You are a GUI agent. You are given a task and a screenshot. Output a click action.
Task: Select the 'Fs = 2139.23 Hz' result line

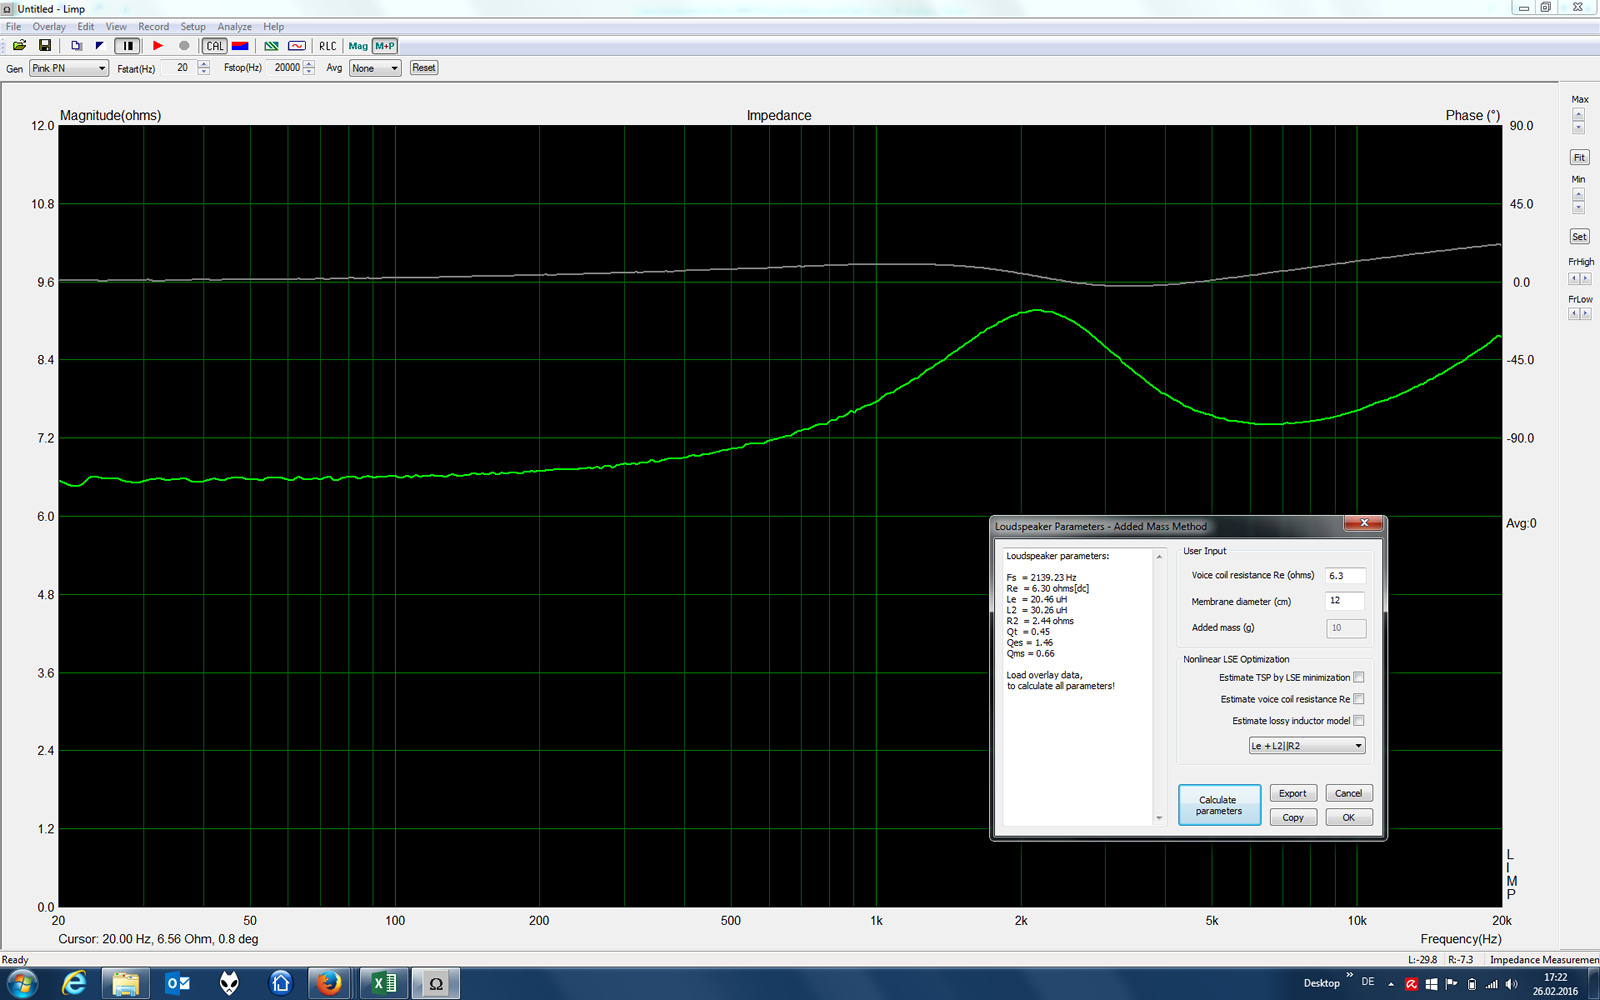1041,578
